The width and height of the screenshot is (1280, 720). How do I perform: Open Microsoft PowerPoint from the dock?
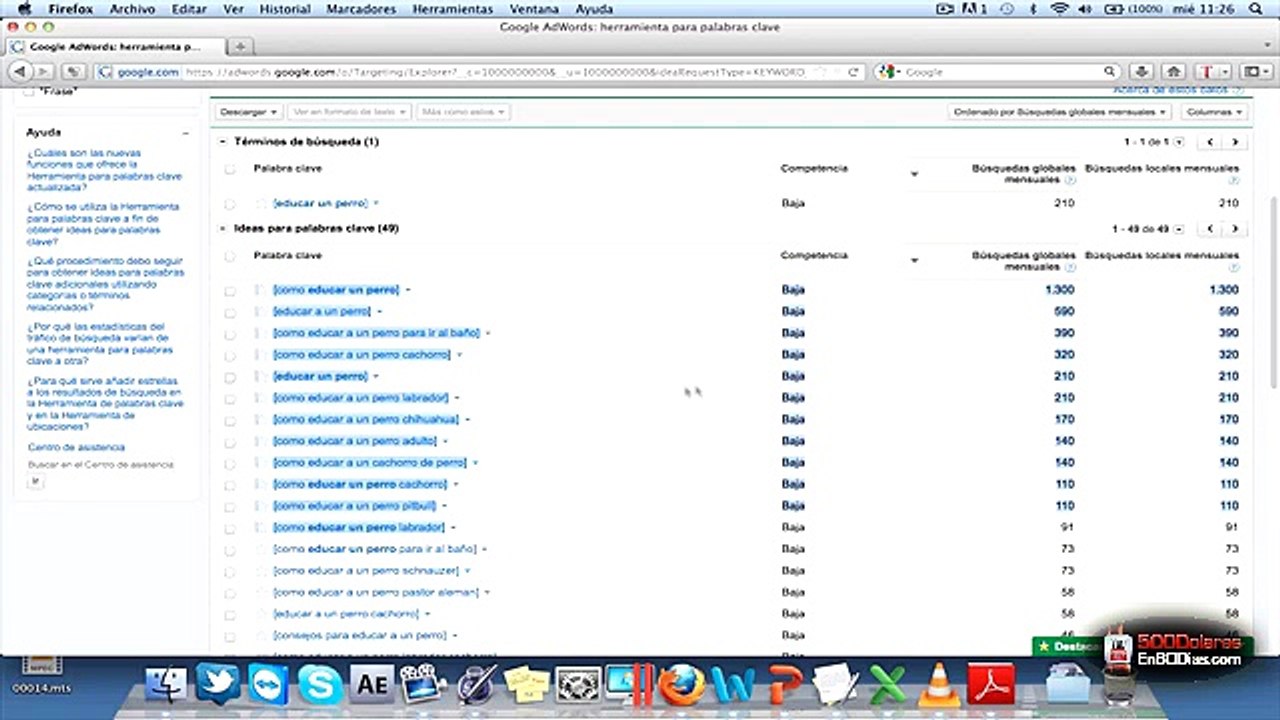click(x=786, y=685)
